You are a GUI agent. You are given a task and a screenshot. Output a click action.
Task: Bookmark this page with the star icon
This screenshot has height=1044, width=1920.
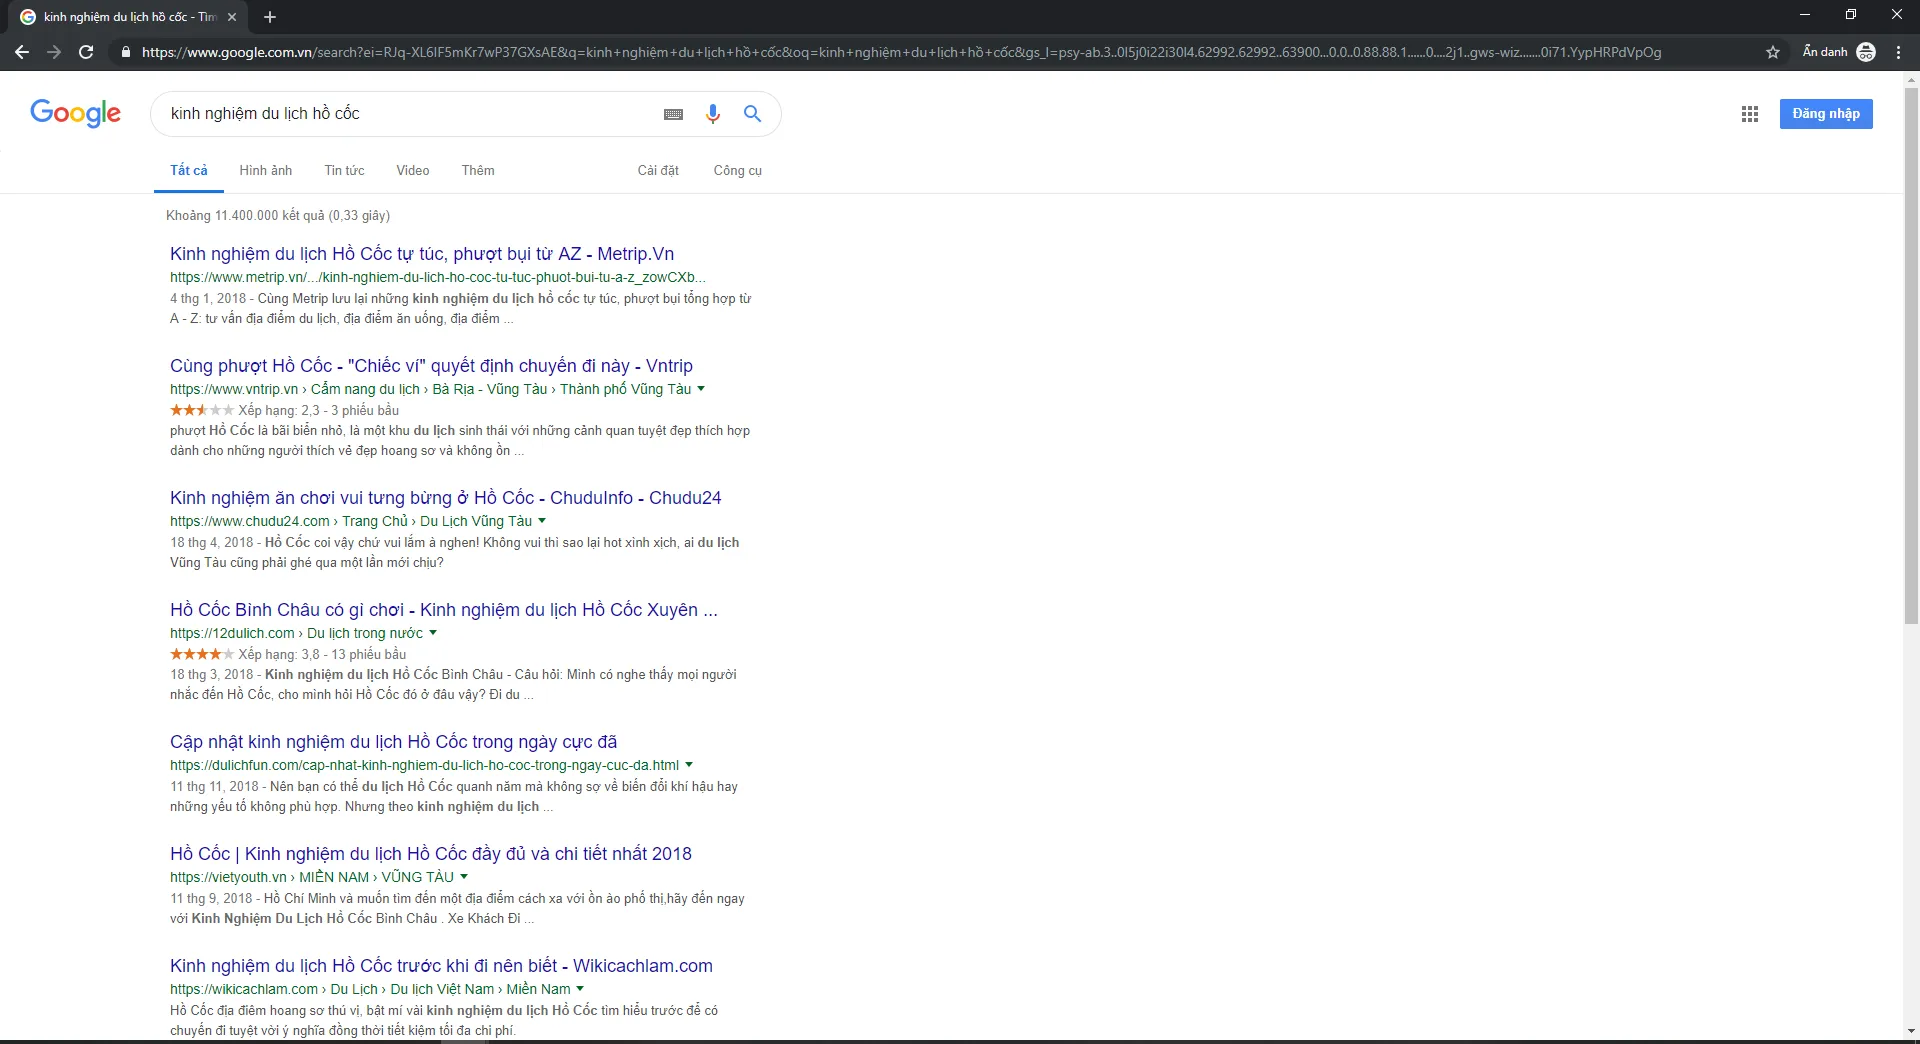[1772, 52]
